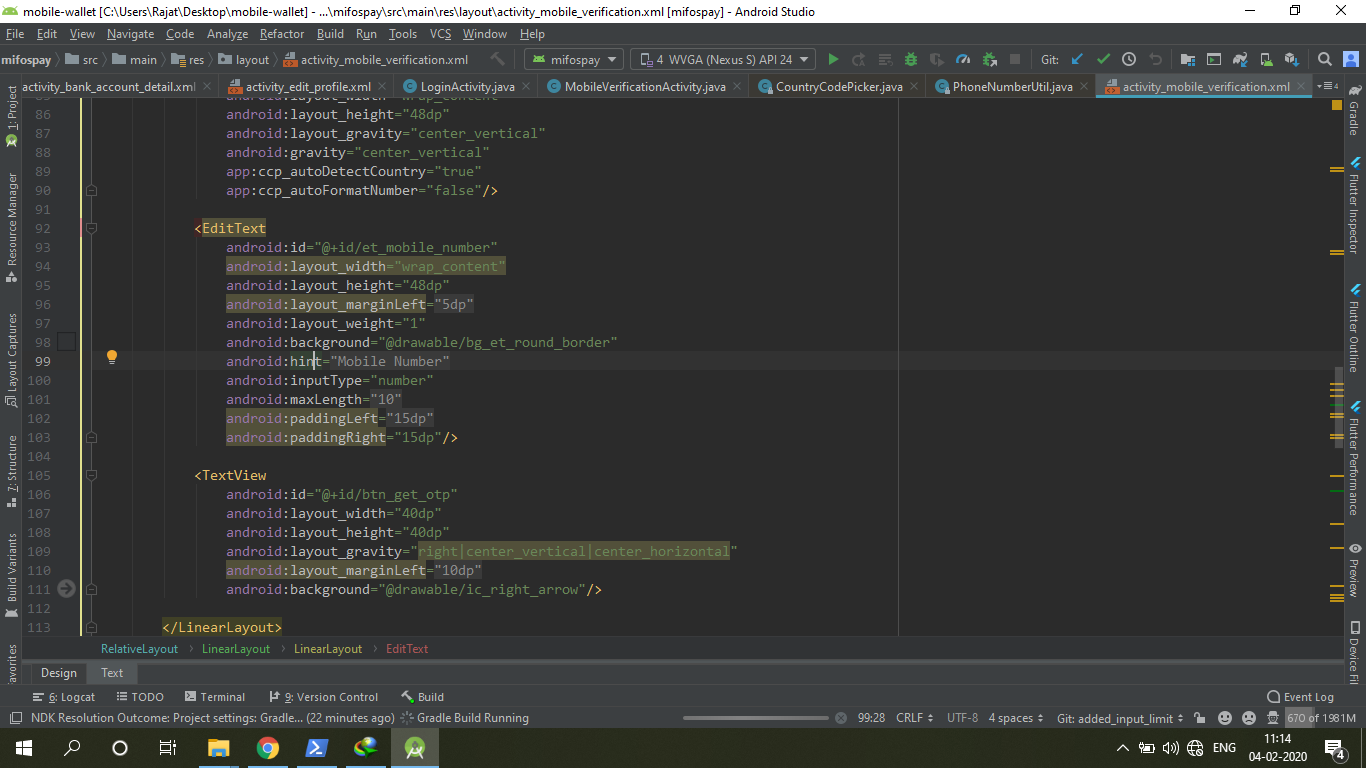Click EditText in the breadcrumb bar
This screenshot has height=768, width=1366.
tap(406, 649)
